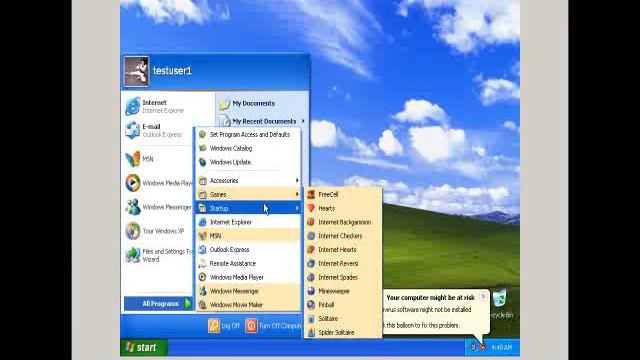
Task: Open Windows Messenger in left panel
Action: coord(158,207)
